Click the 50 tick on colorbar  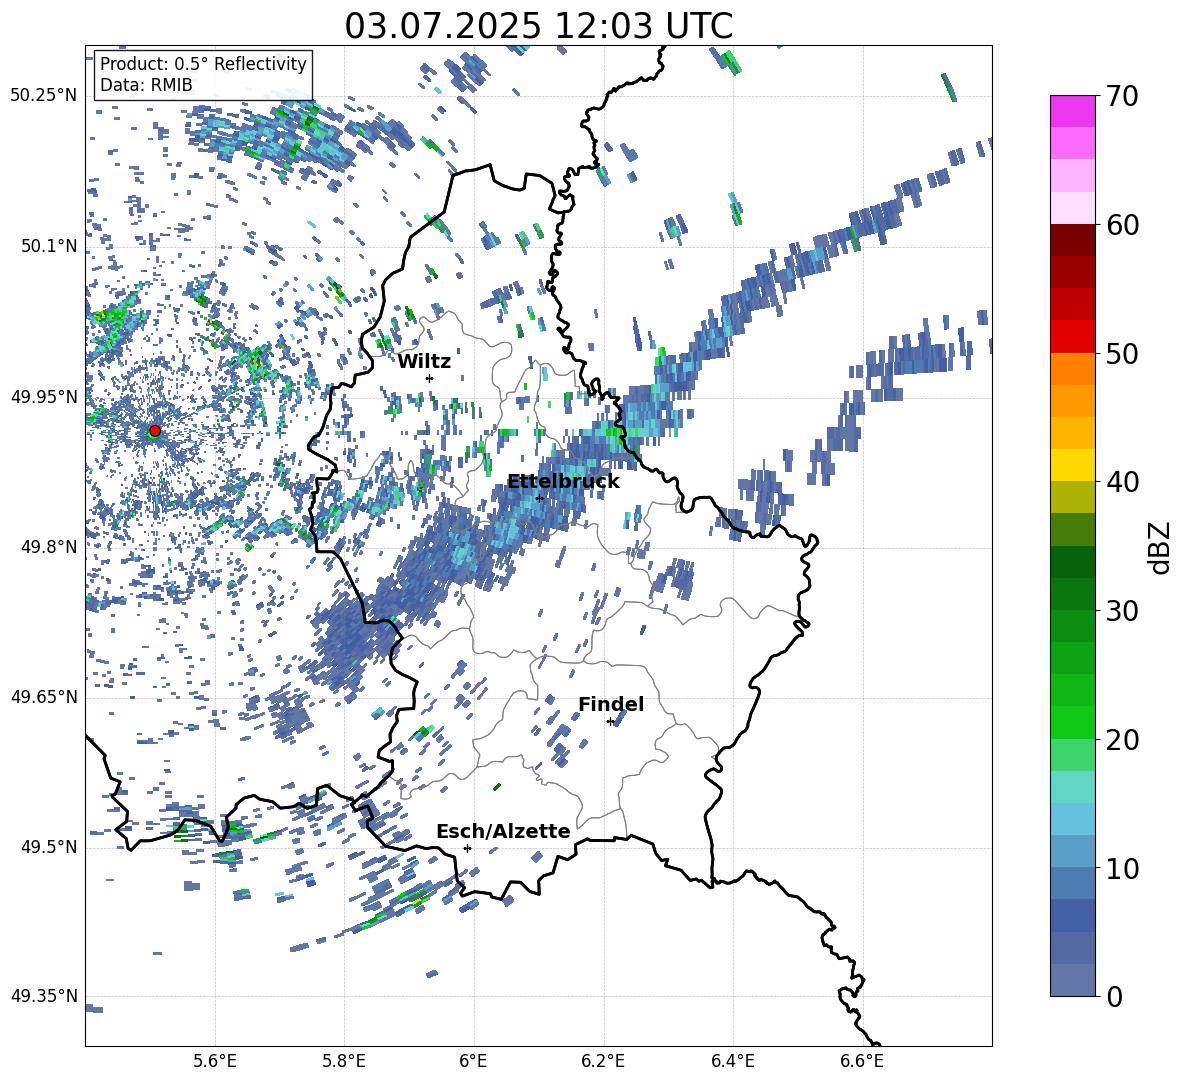tap(1122, 353)
